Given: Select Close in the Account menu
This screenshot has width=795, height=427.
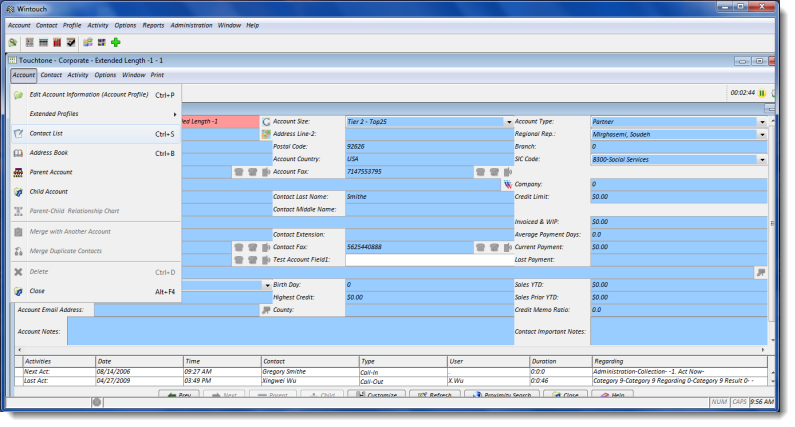Looking at the screenshot, I should point(96,292).
